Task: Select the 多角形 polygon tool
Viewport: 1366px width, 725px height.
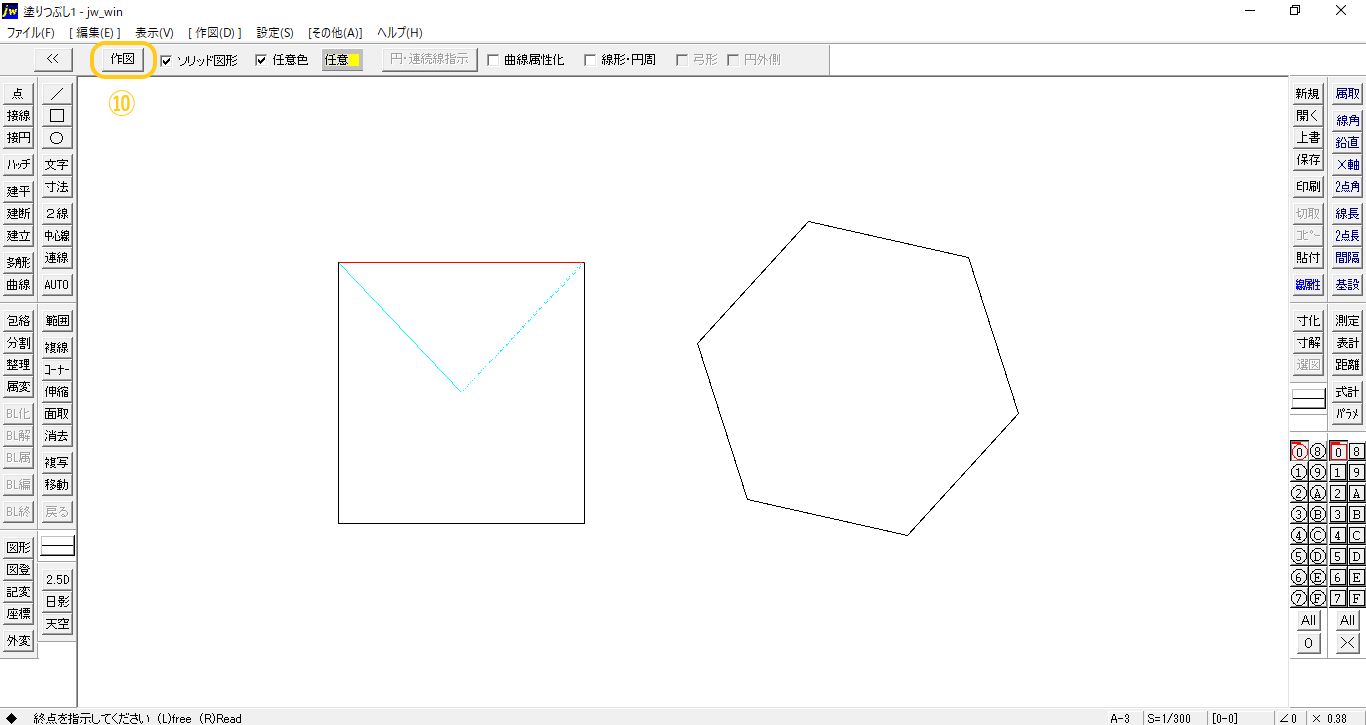Action: pyautogui.click(x=18, y=262)
